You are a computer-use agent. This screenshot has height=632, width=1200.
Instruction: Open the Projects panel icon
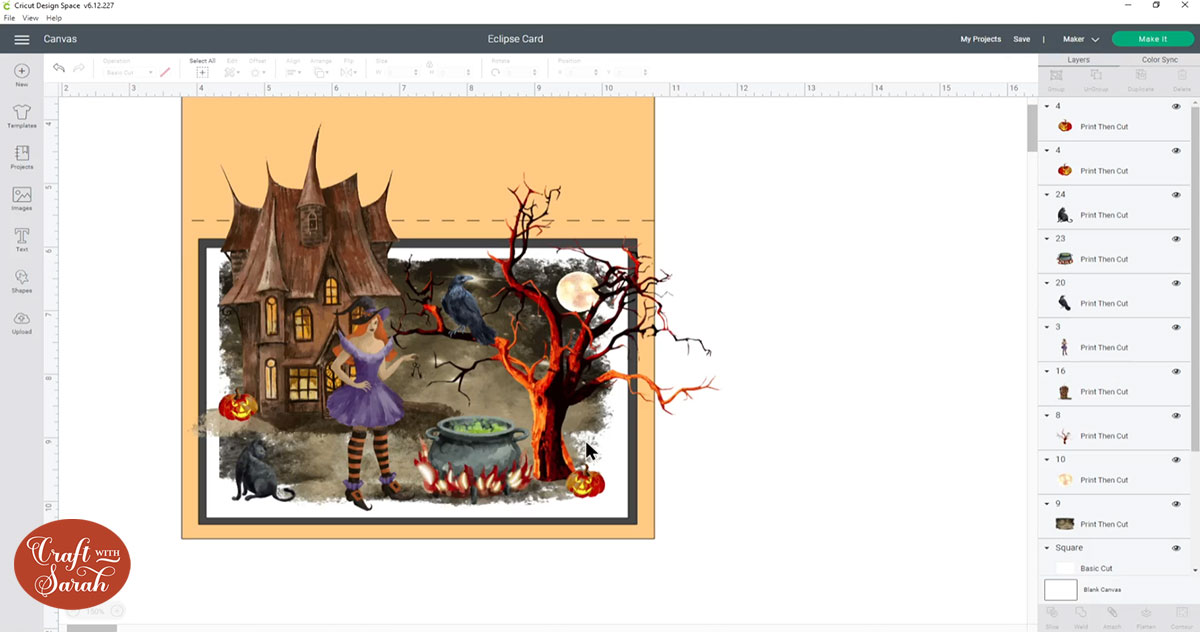21,157
